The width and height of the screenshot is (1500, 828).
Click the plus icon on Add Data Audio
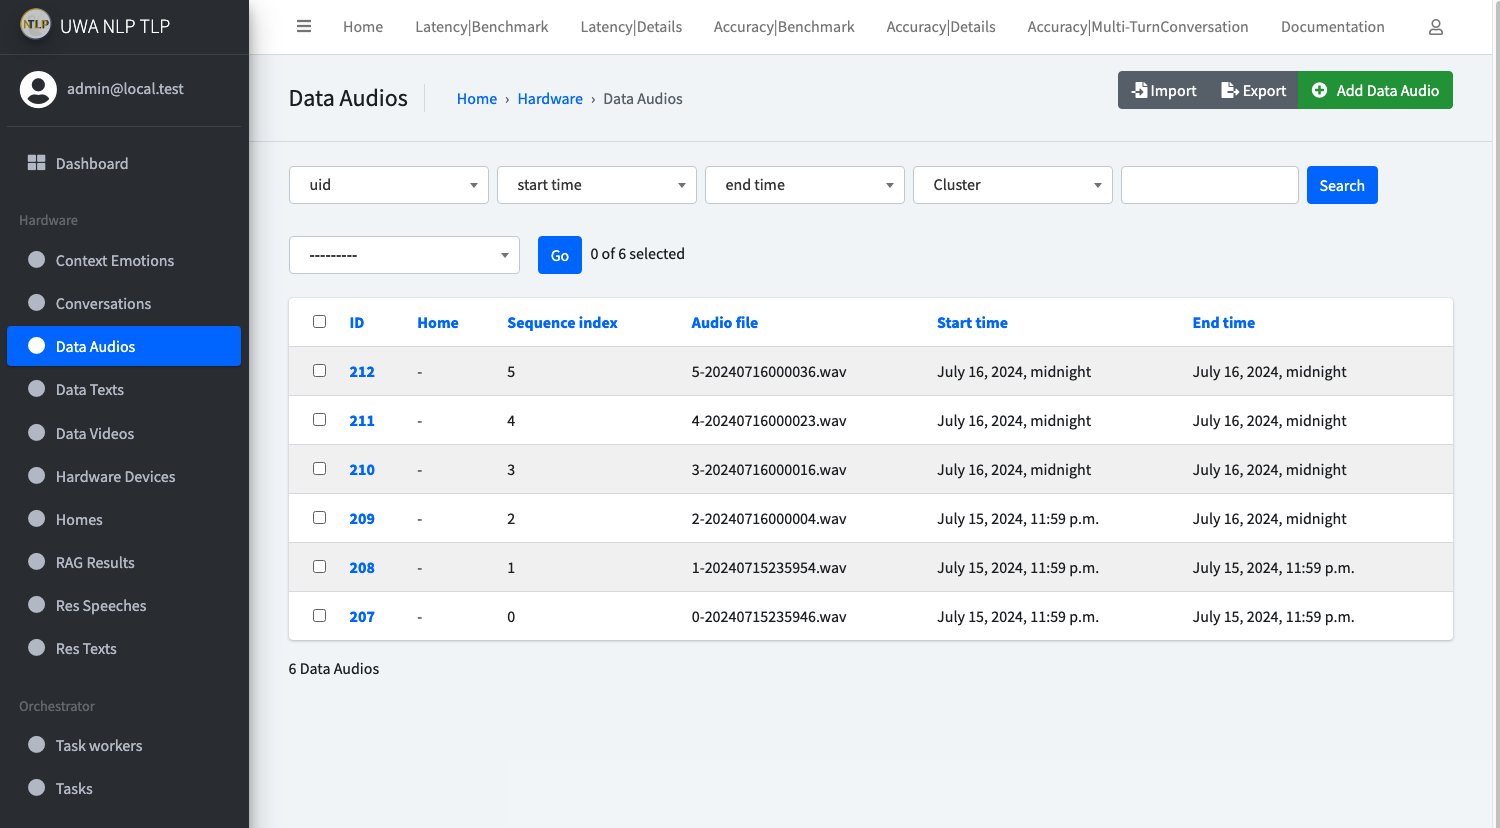coord(1319,90)
